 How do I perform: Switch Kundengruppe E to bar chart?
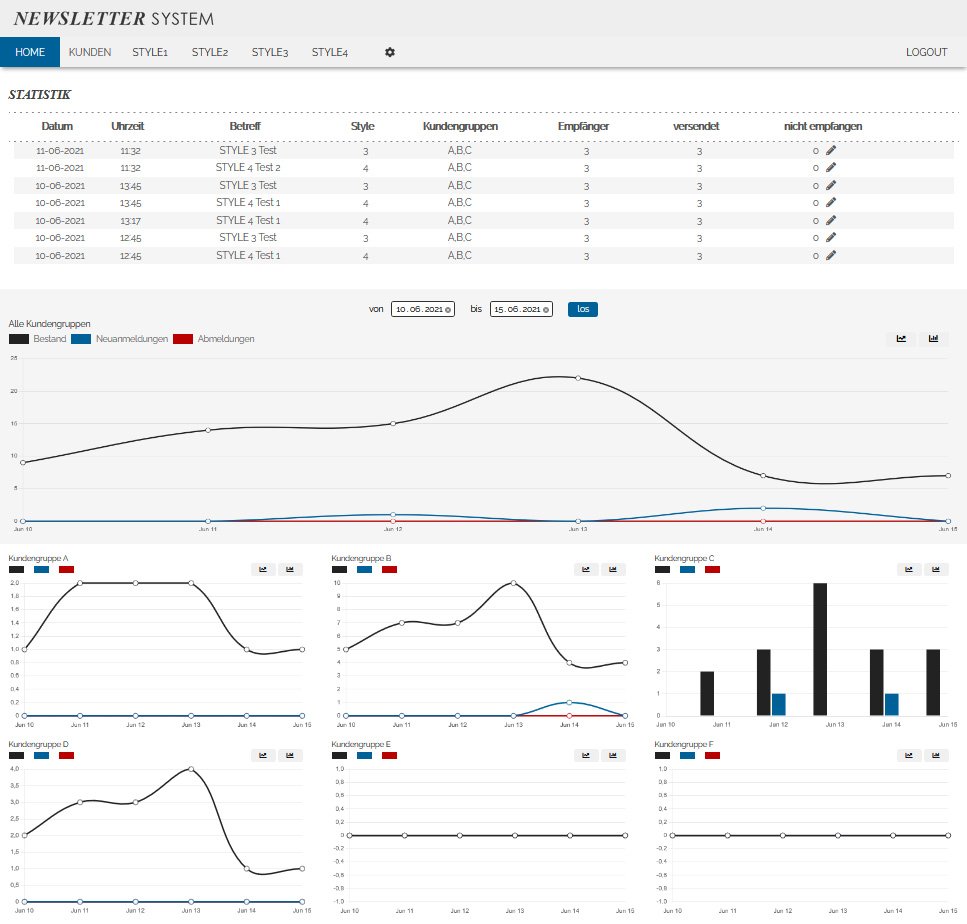[613, 756]
